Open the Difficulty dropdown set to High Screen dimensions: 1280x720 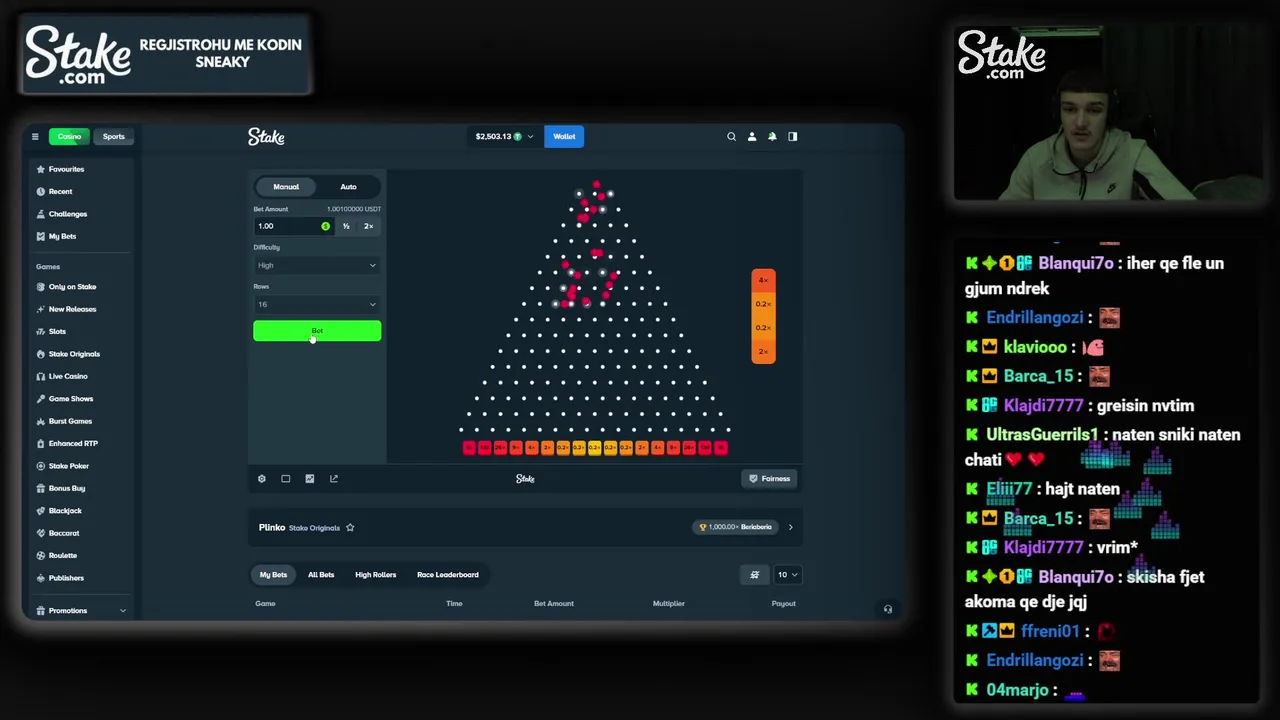317,266
